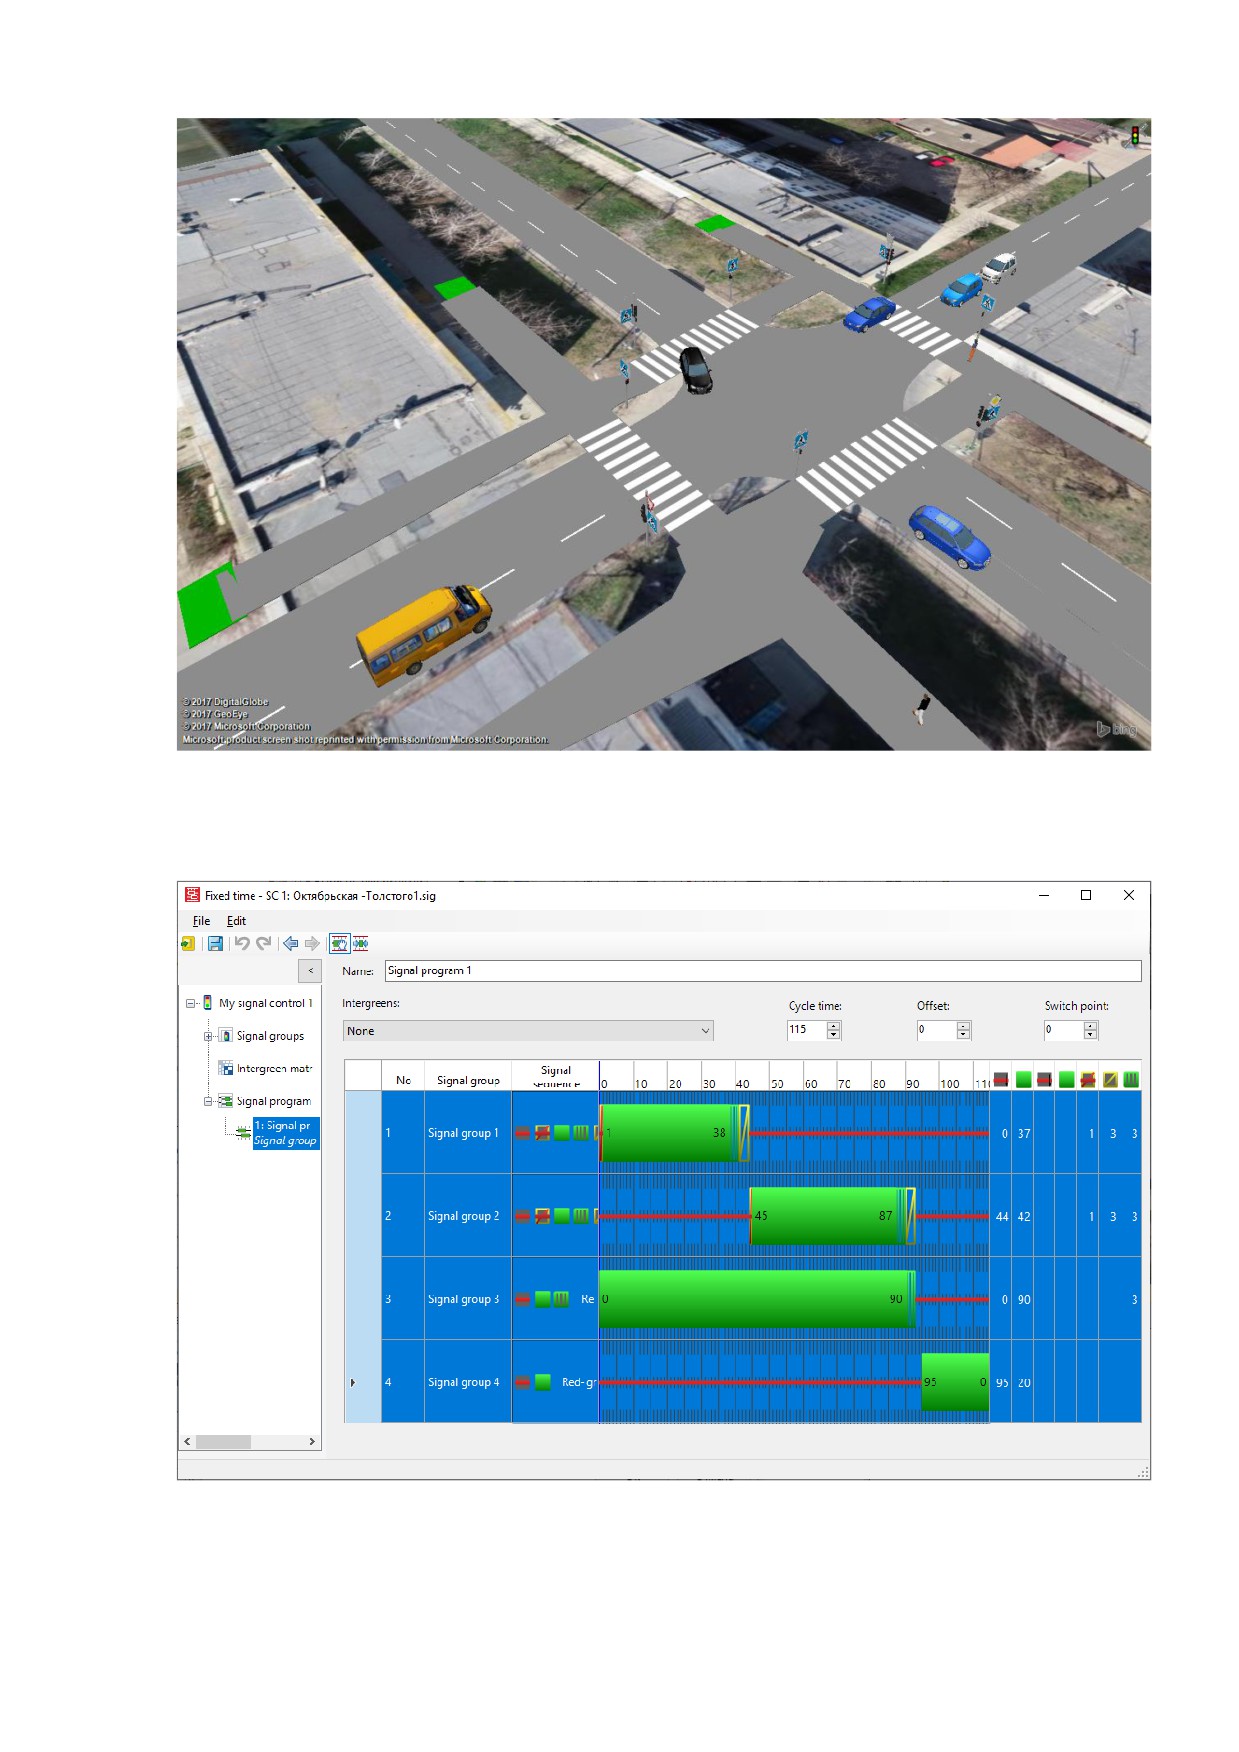Click Signal group 3 green sequence icon
This screenshot has height=1752, width=1239.
(543, 1299)
